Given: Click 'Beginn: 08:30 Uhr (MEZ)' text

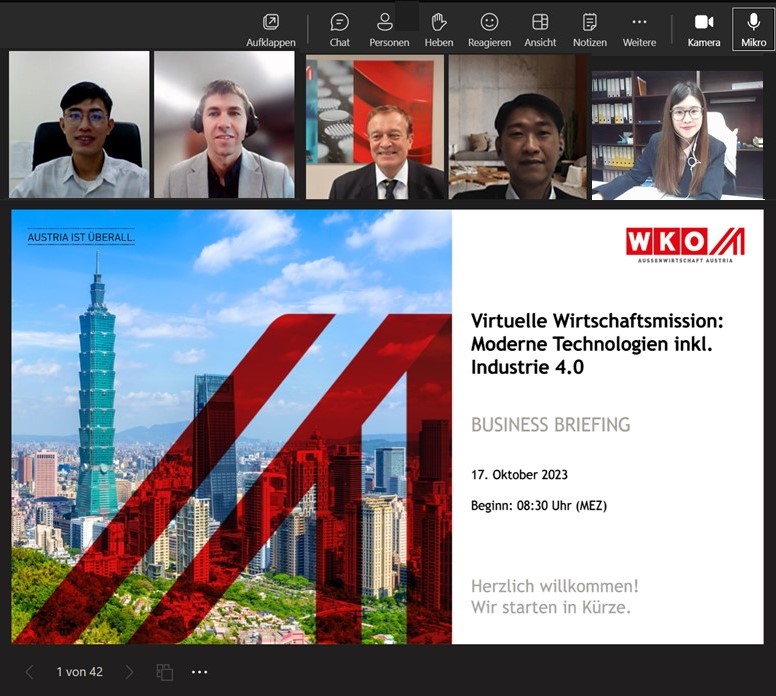Looking at the screenshot, I should (x=538, y=505).
